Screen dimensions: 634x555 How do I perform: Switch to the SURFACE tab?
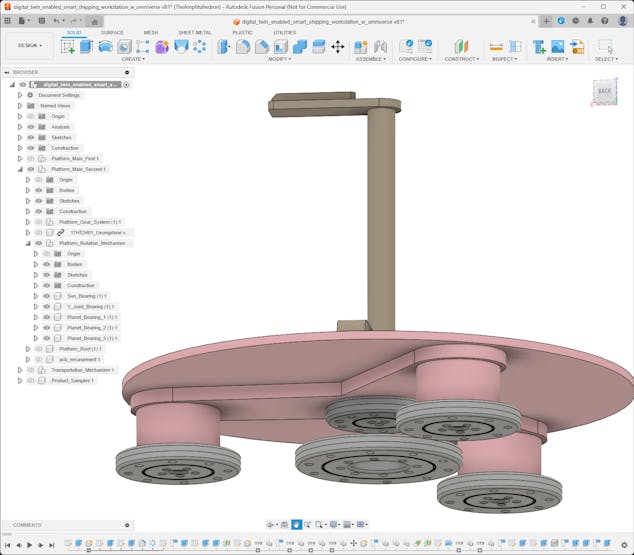[112, 32]
